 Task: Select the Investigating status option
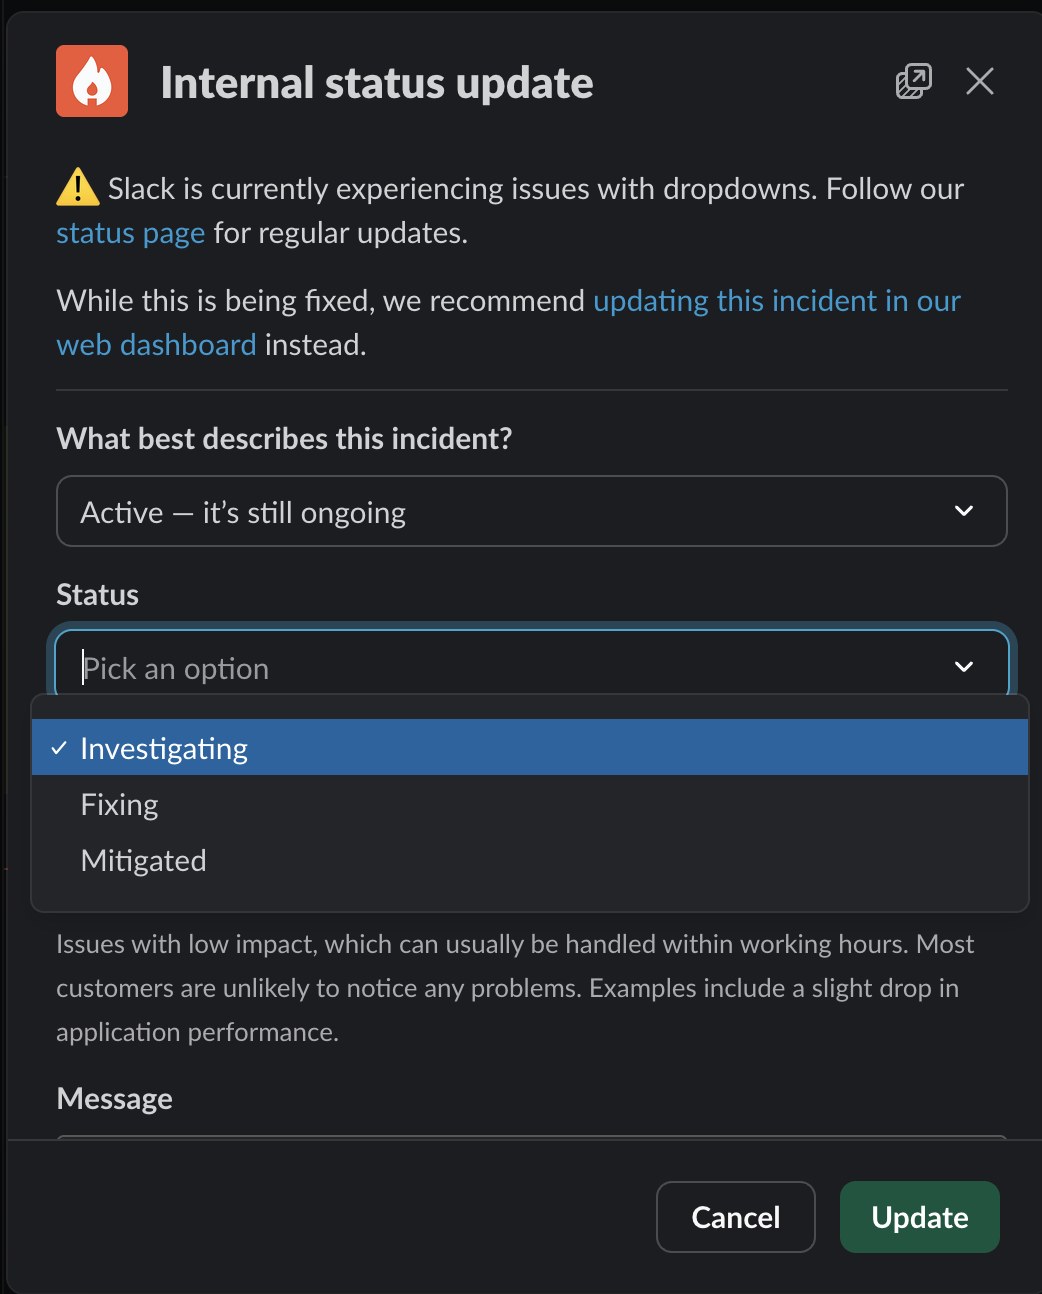point(164,748)
